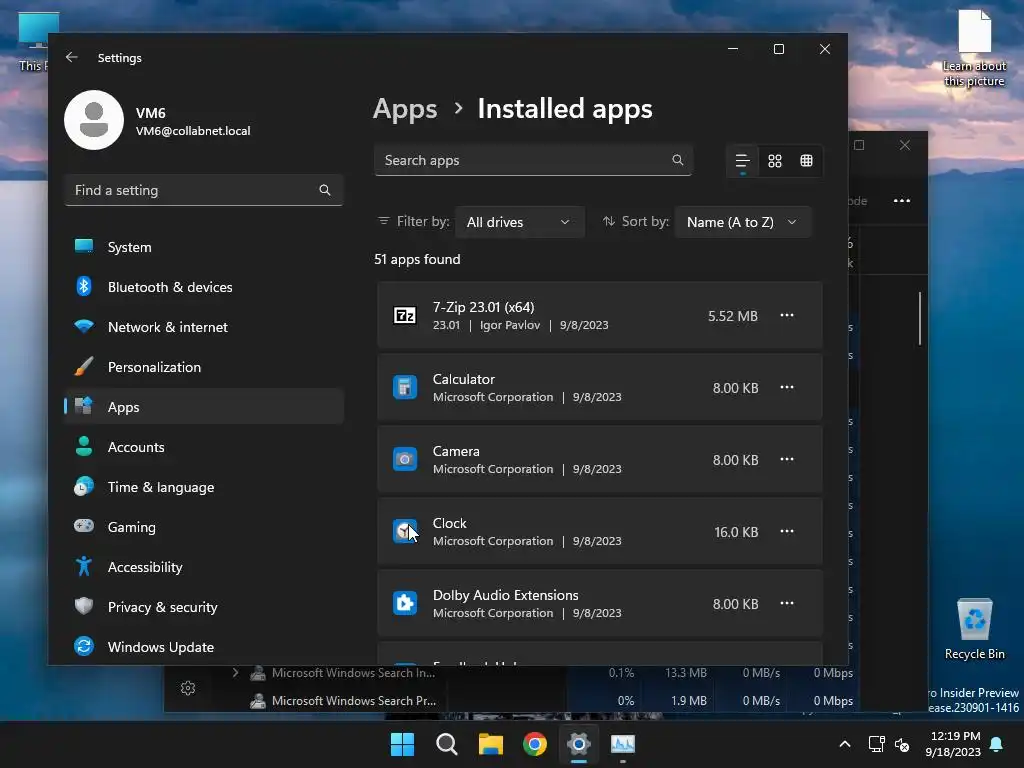Open Time & language settings
1024x768 pixels.
(204, 487)
